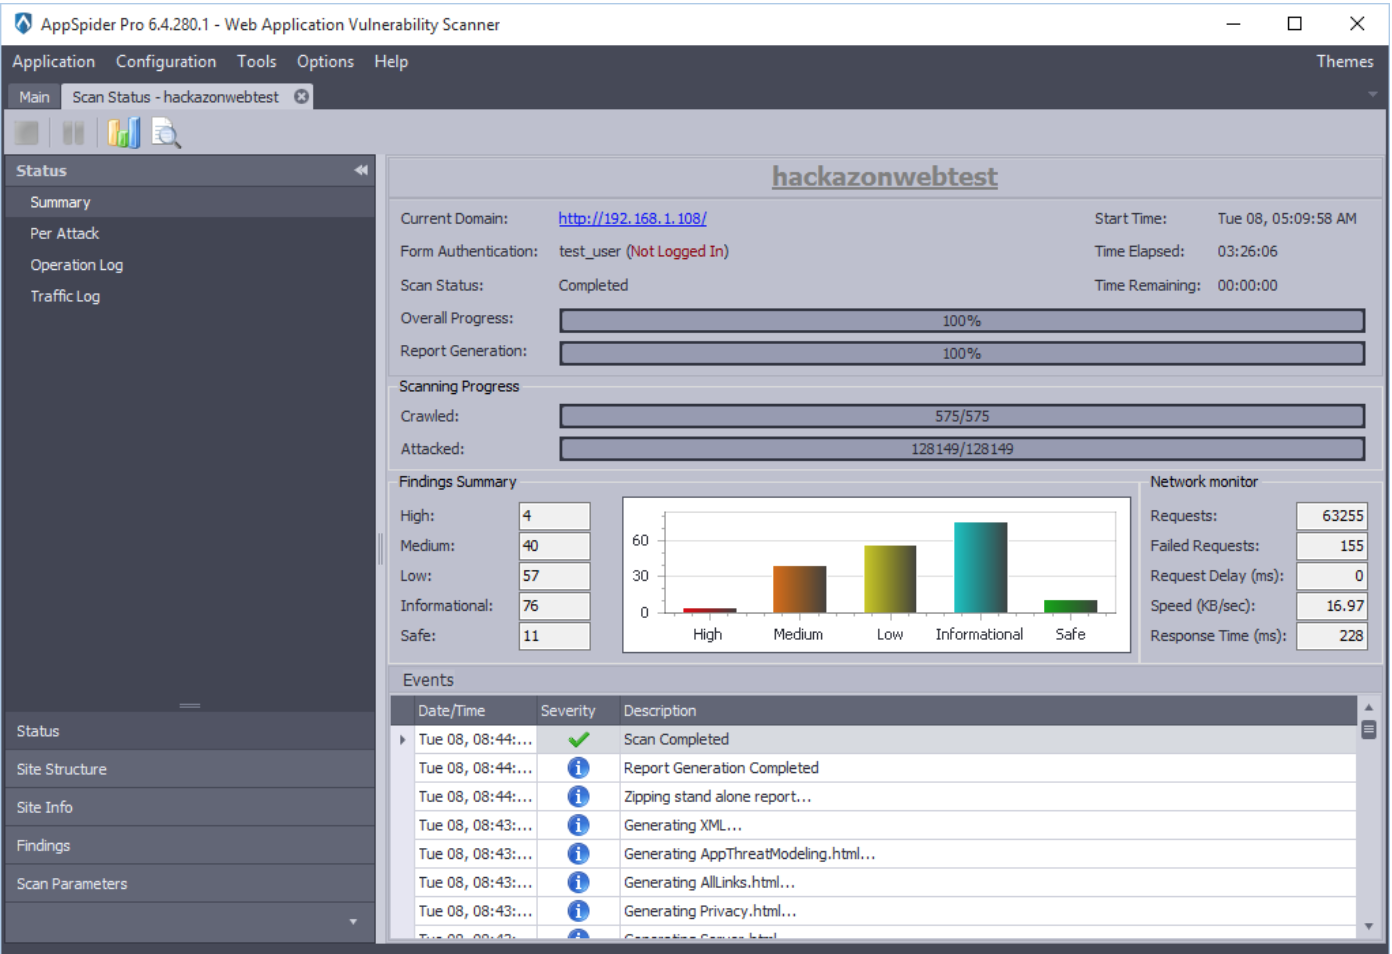This screenshot has width=1392, height=954.
Task: Open the Tools menu
Action: click(257, 62)
